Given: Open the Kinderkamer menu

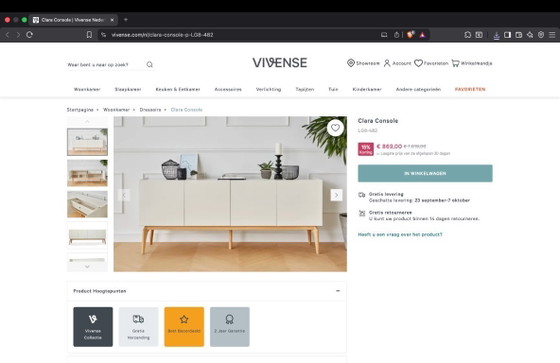Looking at the screenshot, I should [367, 89].
